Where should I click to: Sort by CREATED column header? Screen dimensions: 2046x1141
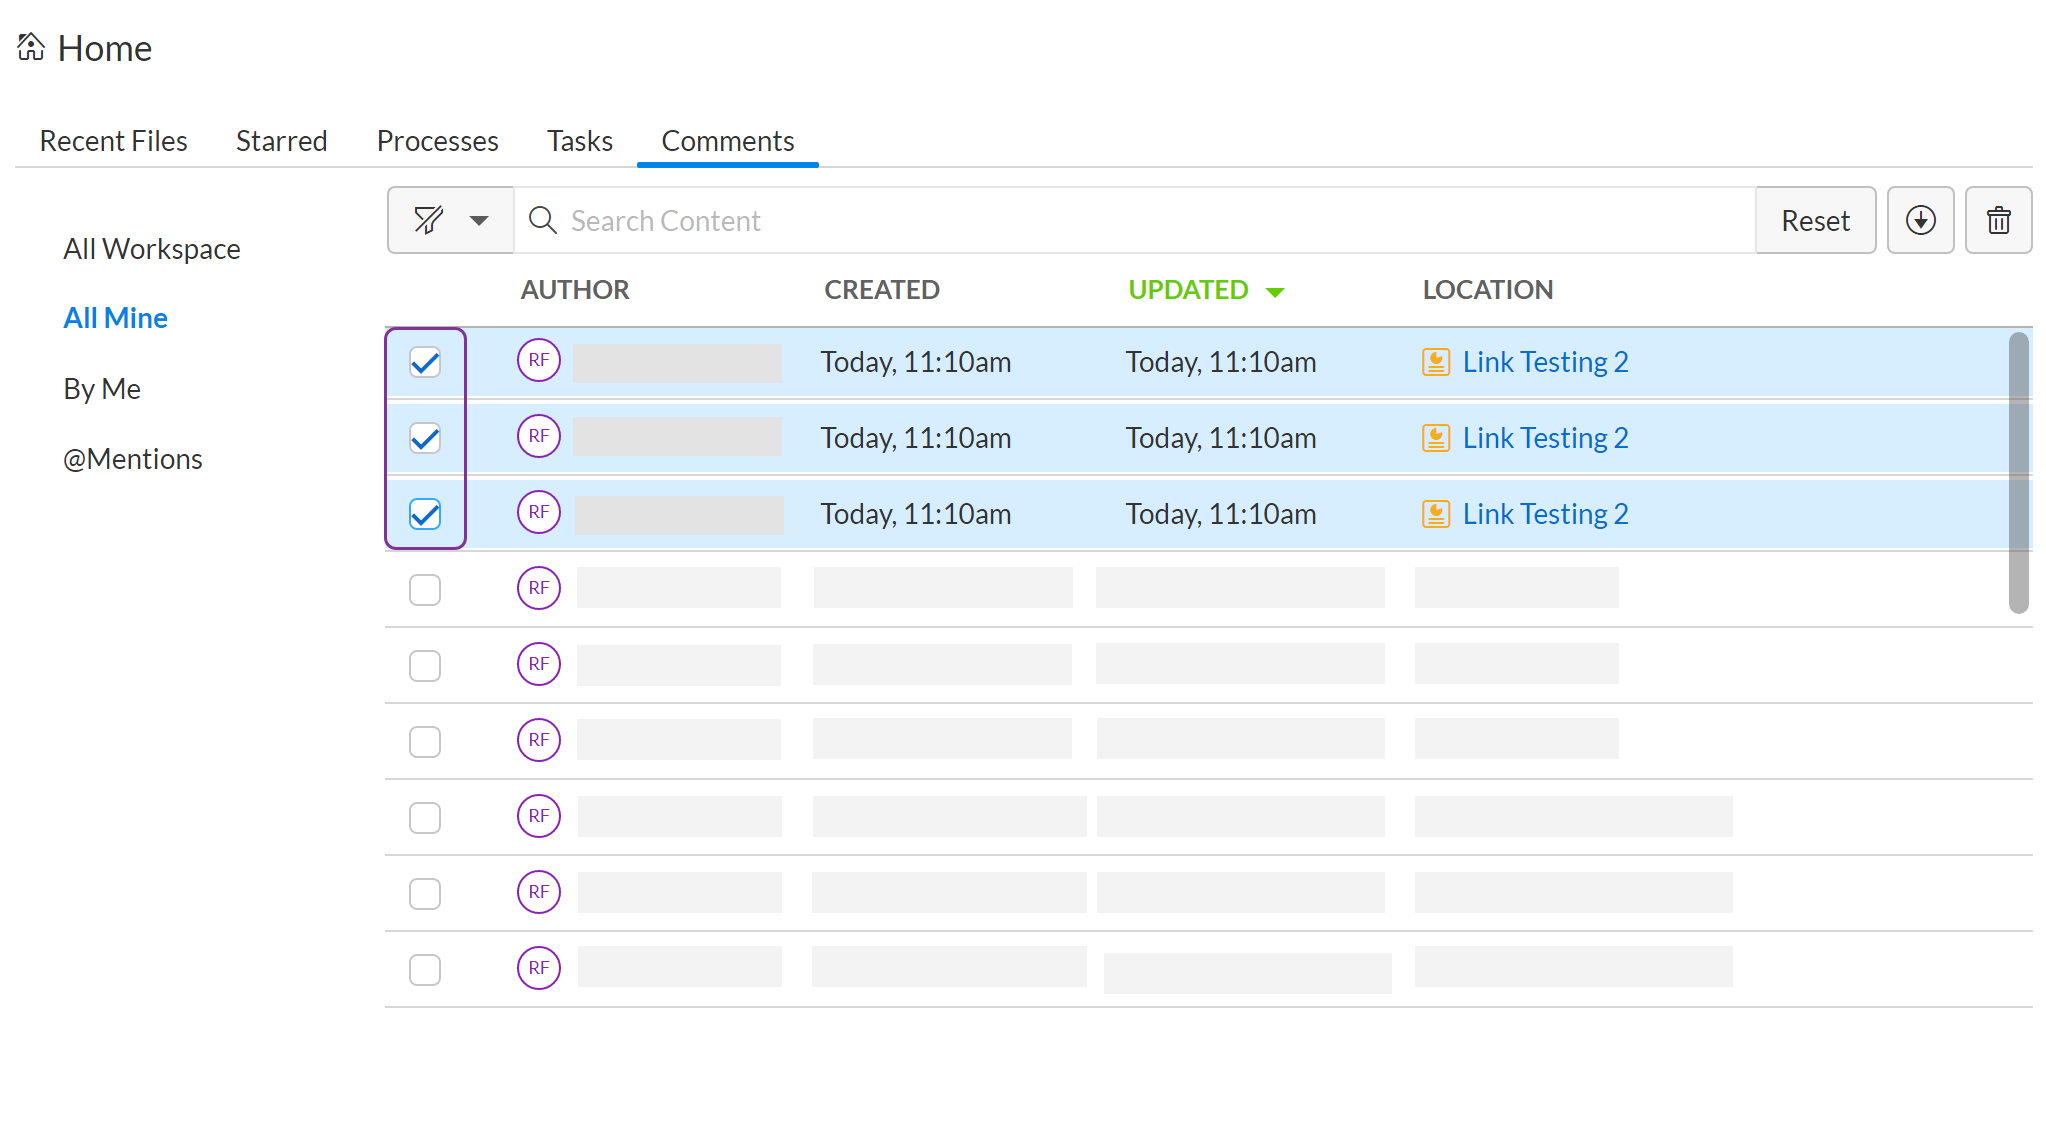click(x=882, y=290)
